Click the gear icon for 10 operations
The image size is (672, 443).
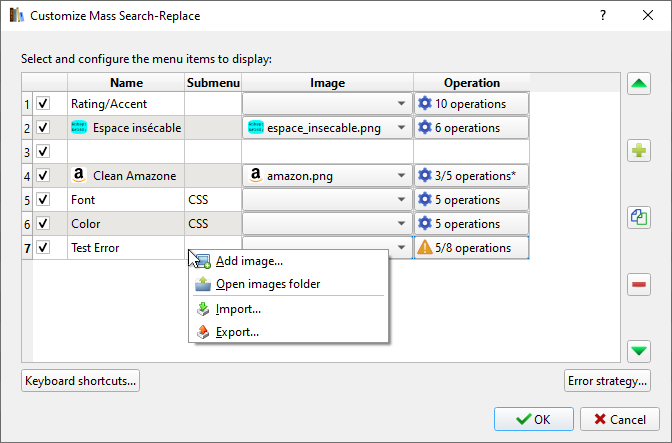point(425,103)
